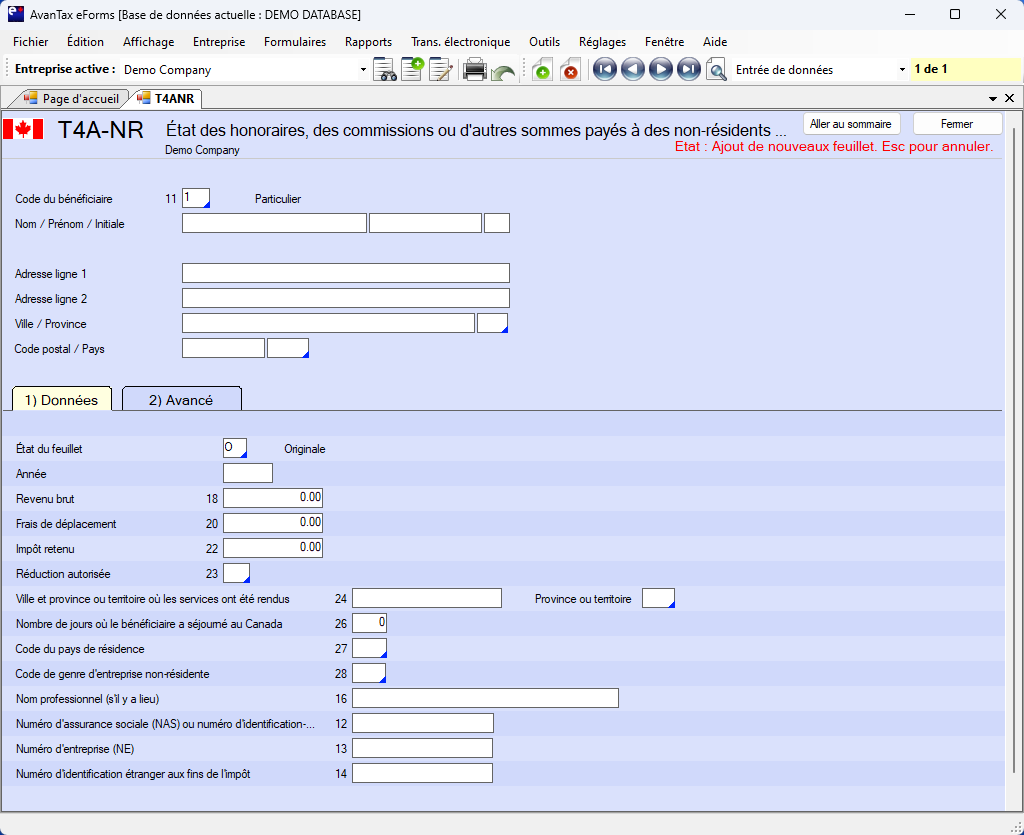This screenshot has width=1024, height=835.
Task: Click the printer icon in toolbar
Action: [475, 70]
